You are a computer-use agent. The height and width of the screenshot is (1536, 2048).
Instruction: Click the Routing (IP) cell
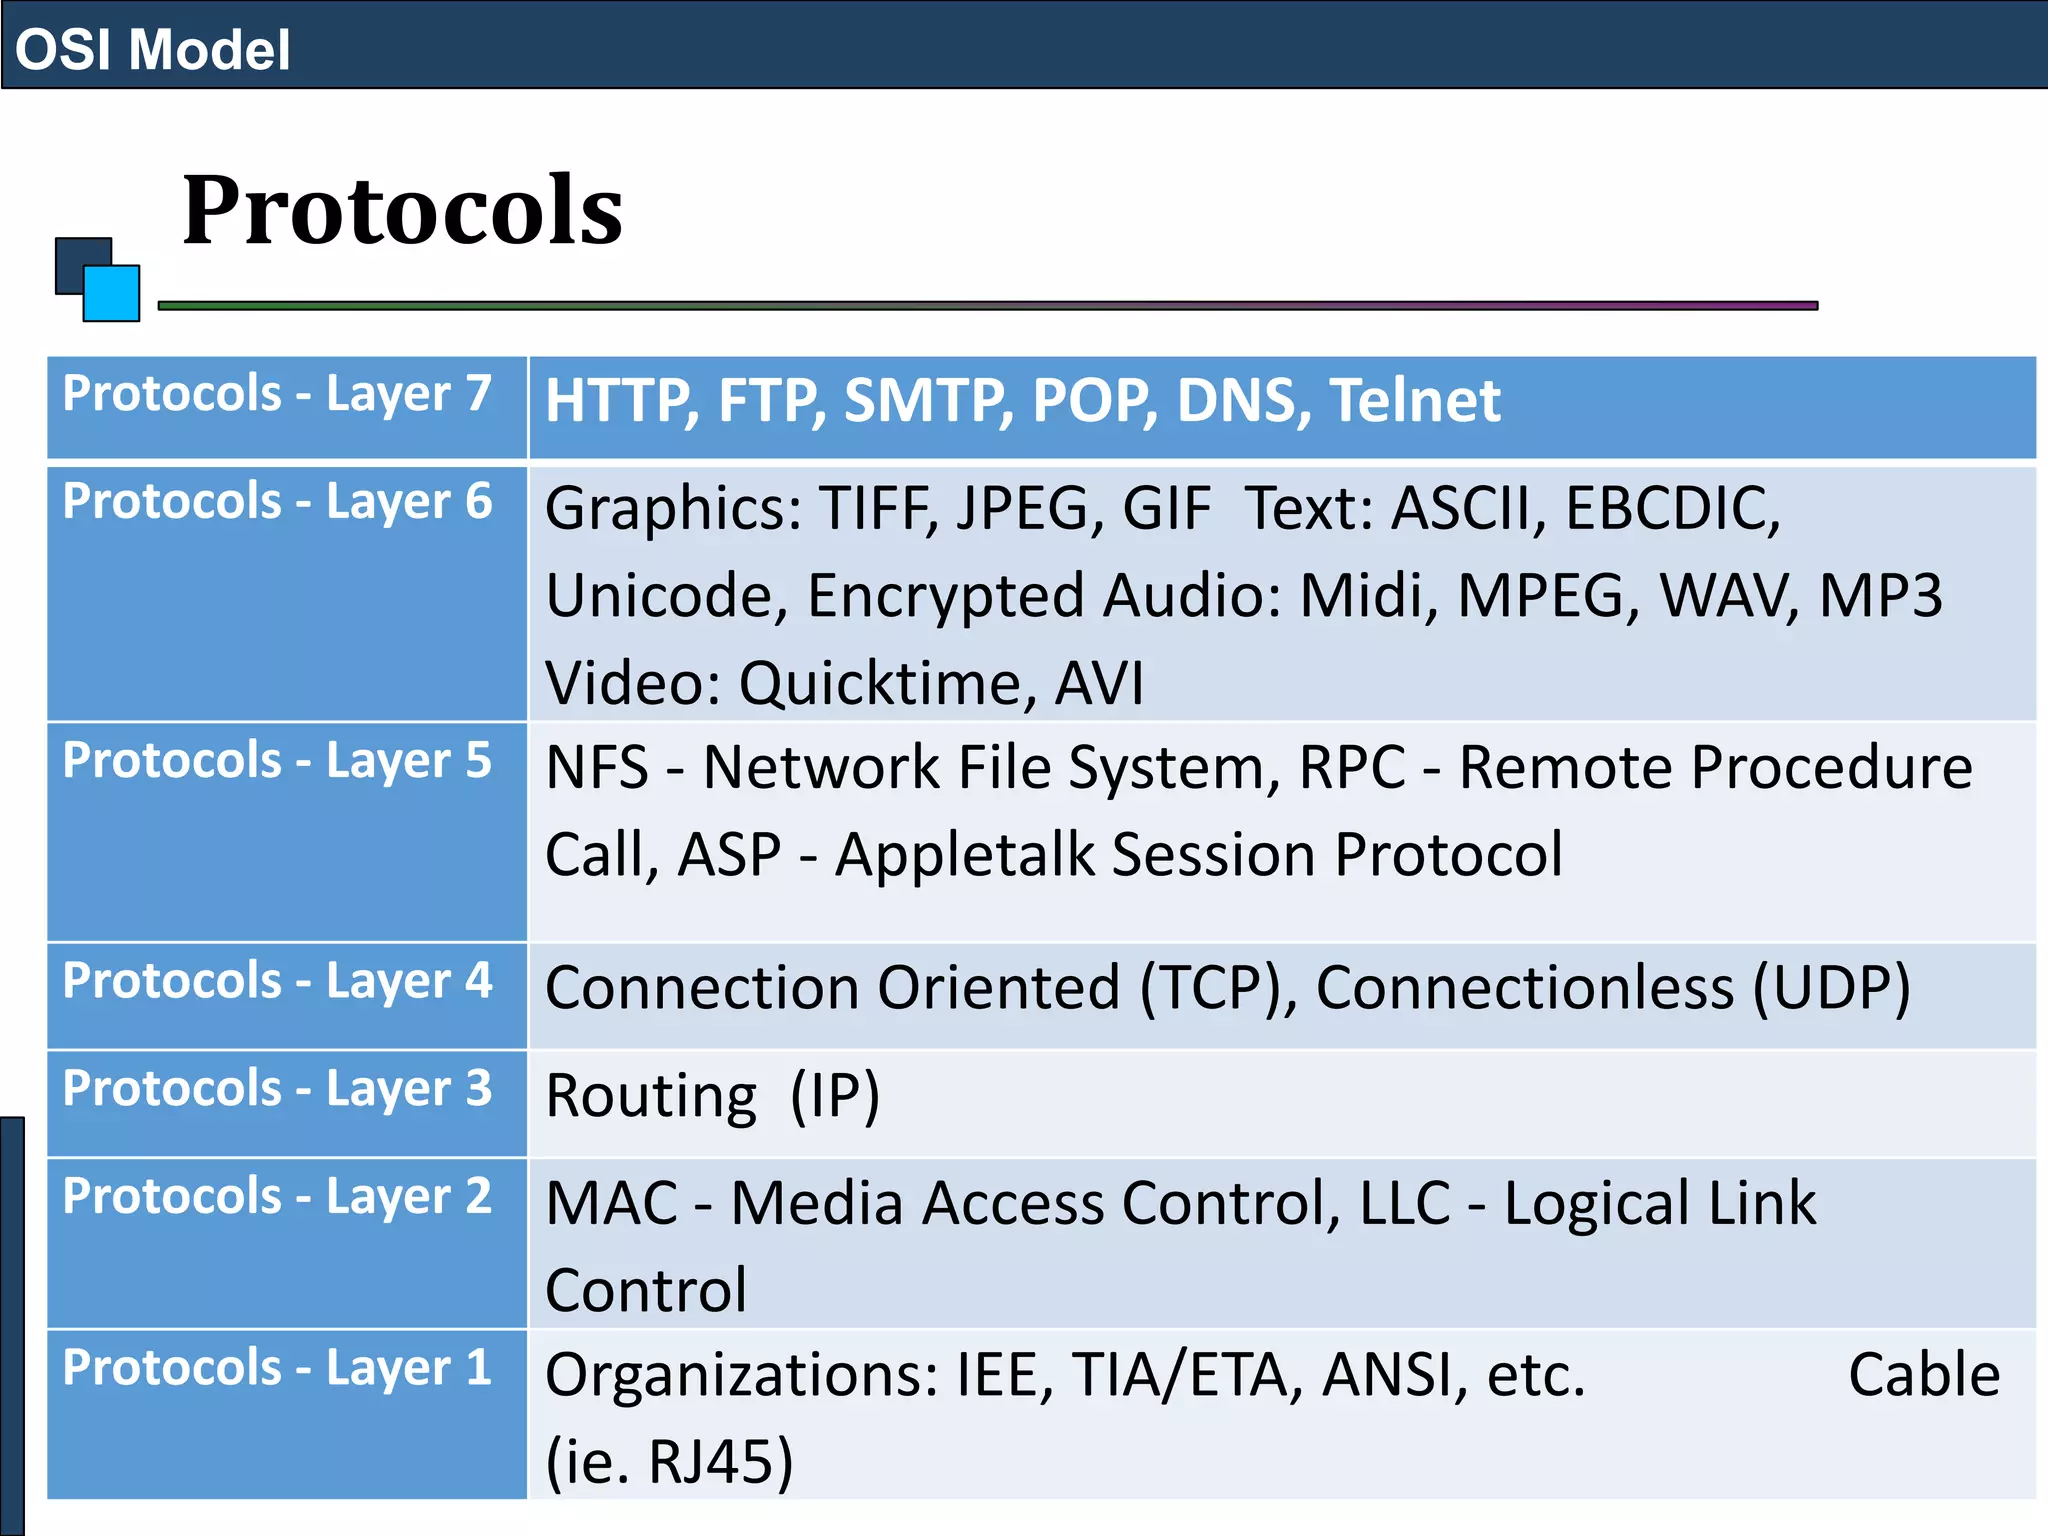tap(712, 1096)
